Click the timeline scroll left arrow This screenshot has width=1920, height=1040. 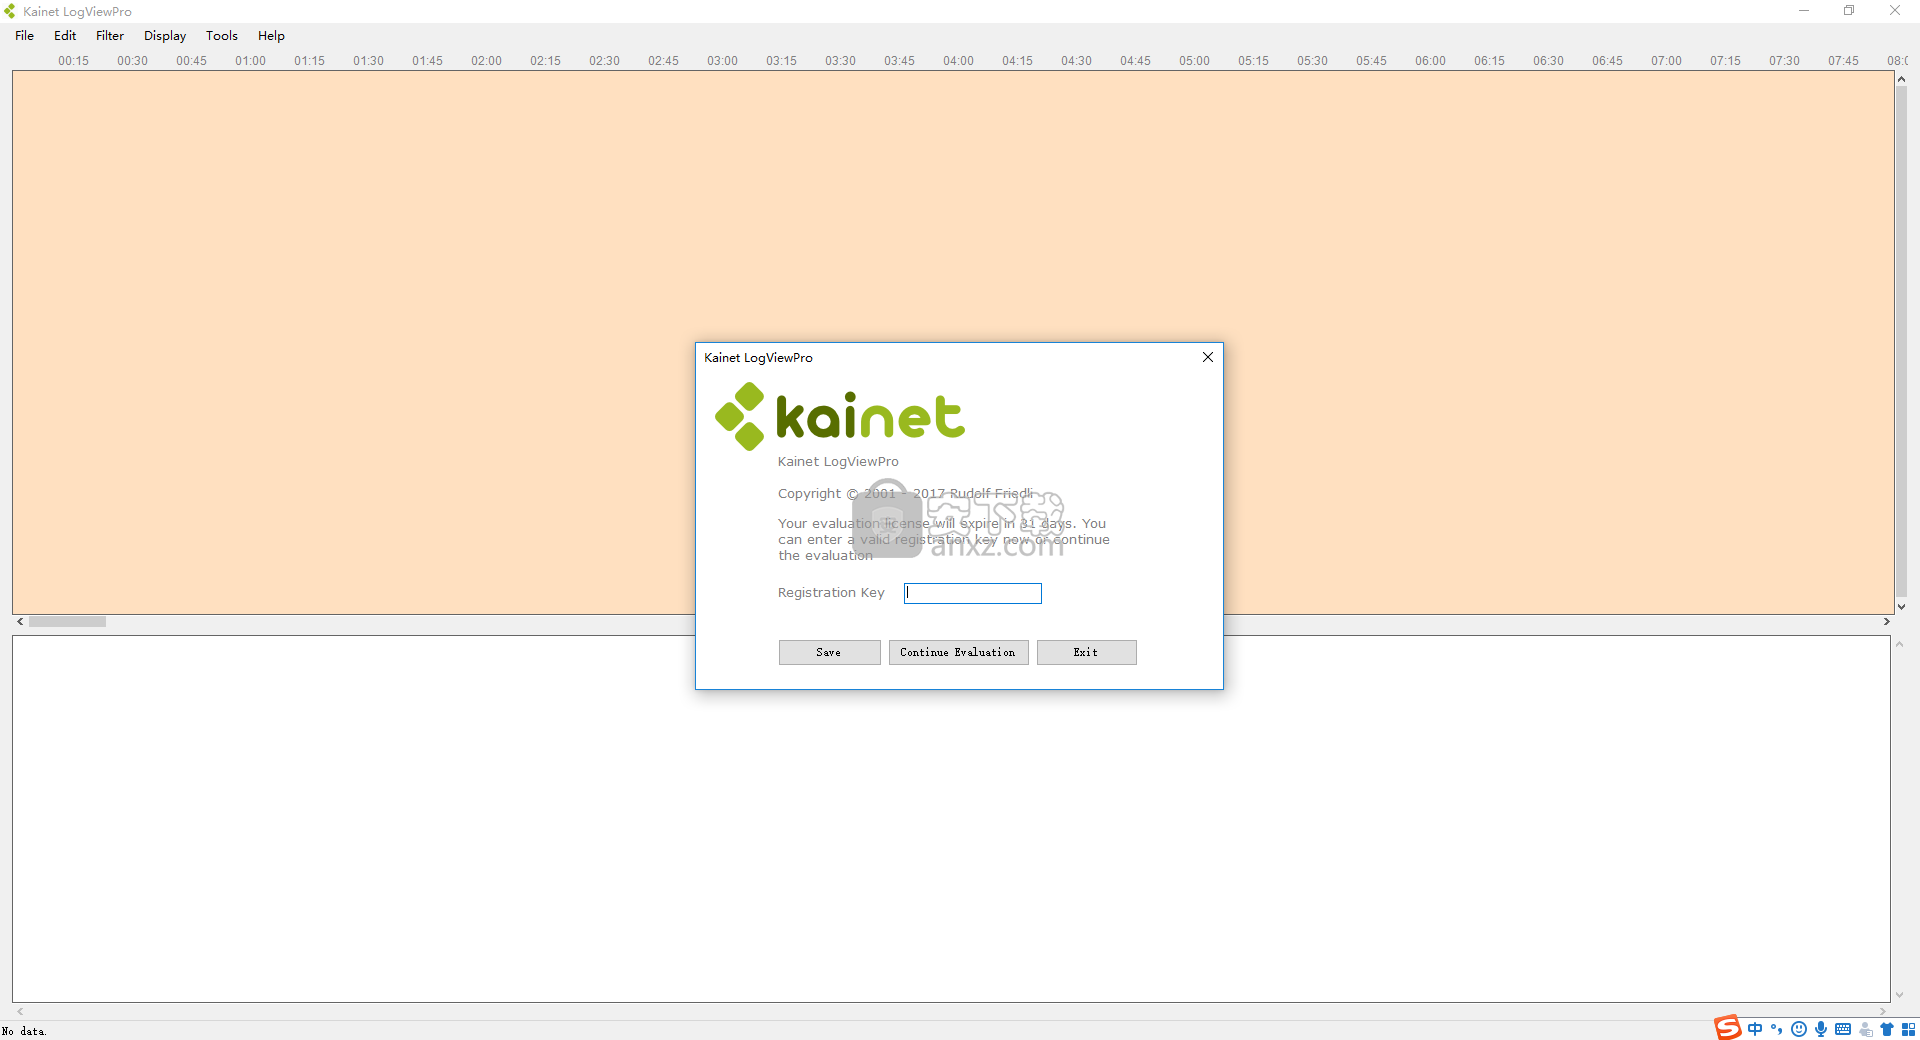[x=20, y=621]
